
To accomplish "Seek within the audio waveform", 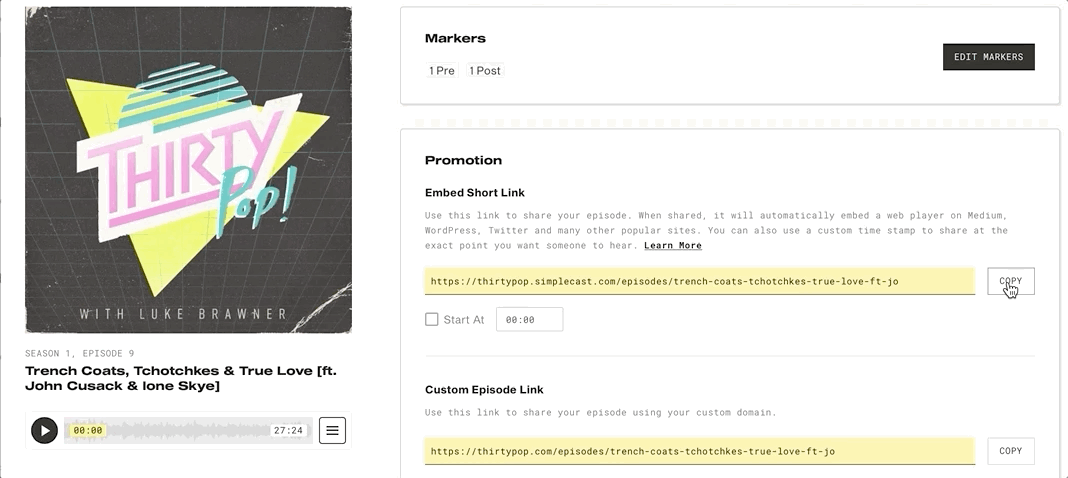I will coord(188,430).
